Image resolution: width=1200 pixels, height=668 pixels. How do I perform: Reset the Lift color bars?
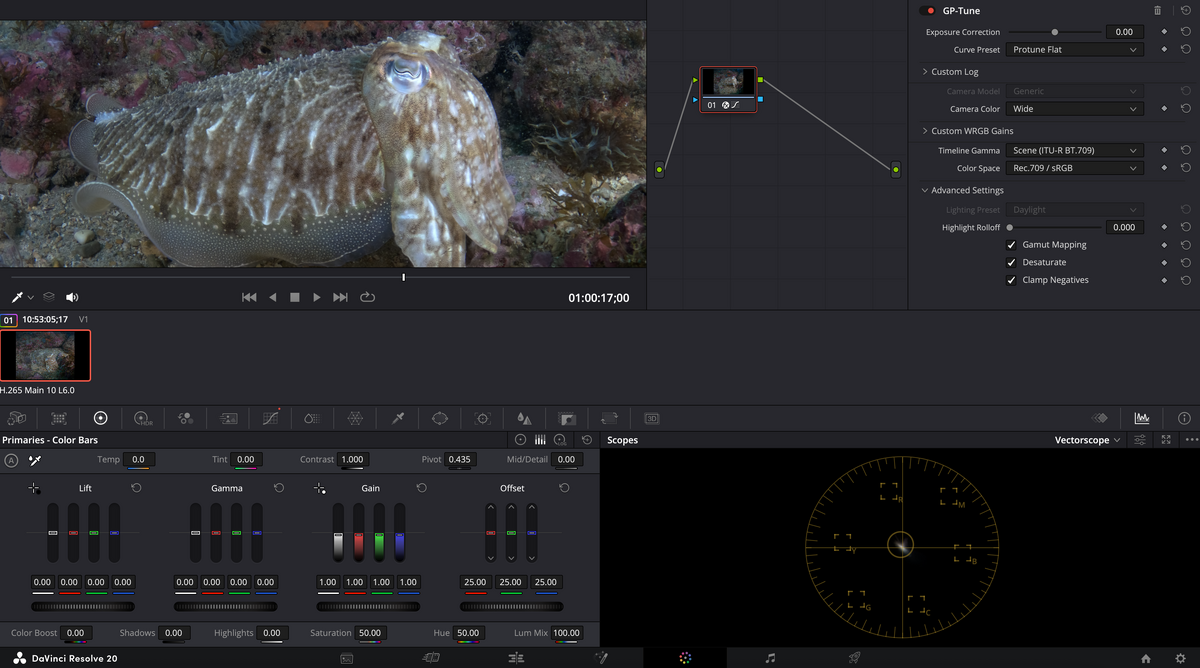[136, 488]
